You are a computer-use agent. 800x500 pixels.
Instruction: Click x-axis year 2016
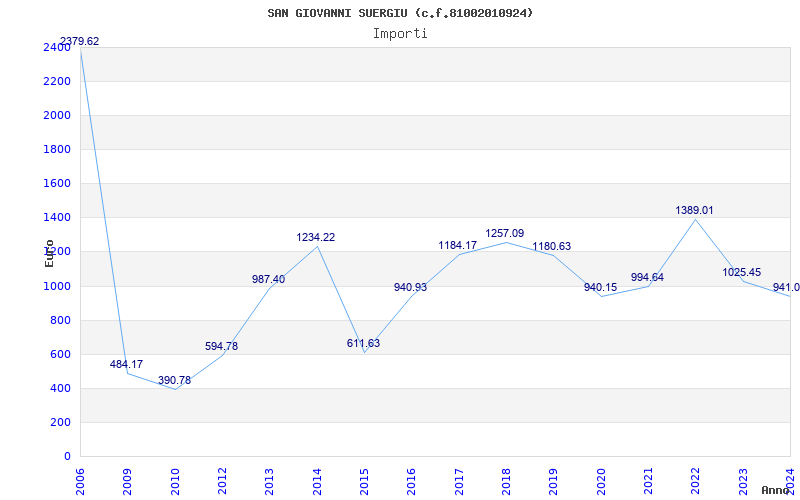(x=411, y=481)
